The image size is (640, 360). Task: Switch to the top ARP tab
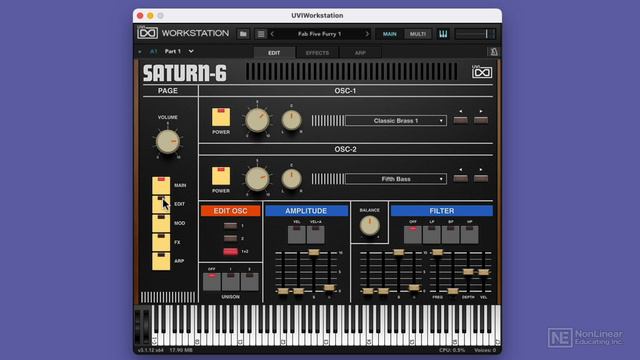point(360,53)
